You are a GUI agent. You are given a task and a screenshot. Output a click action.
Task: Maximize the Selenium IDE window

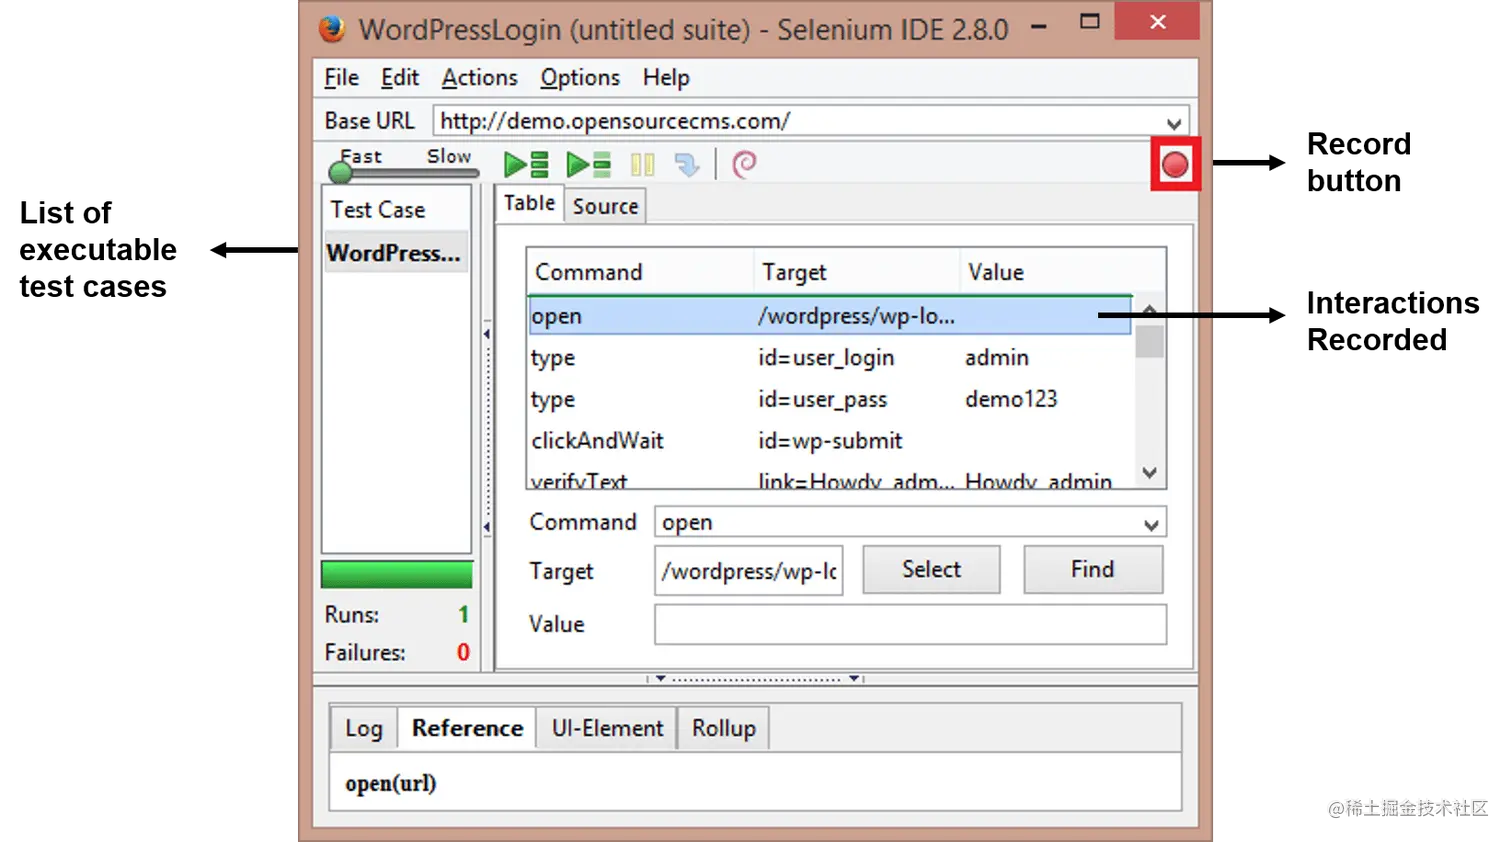tap(1090, 21)
